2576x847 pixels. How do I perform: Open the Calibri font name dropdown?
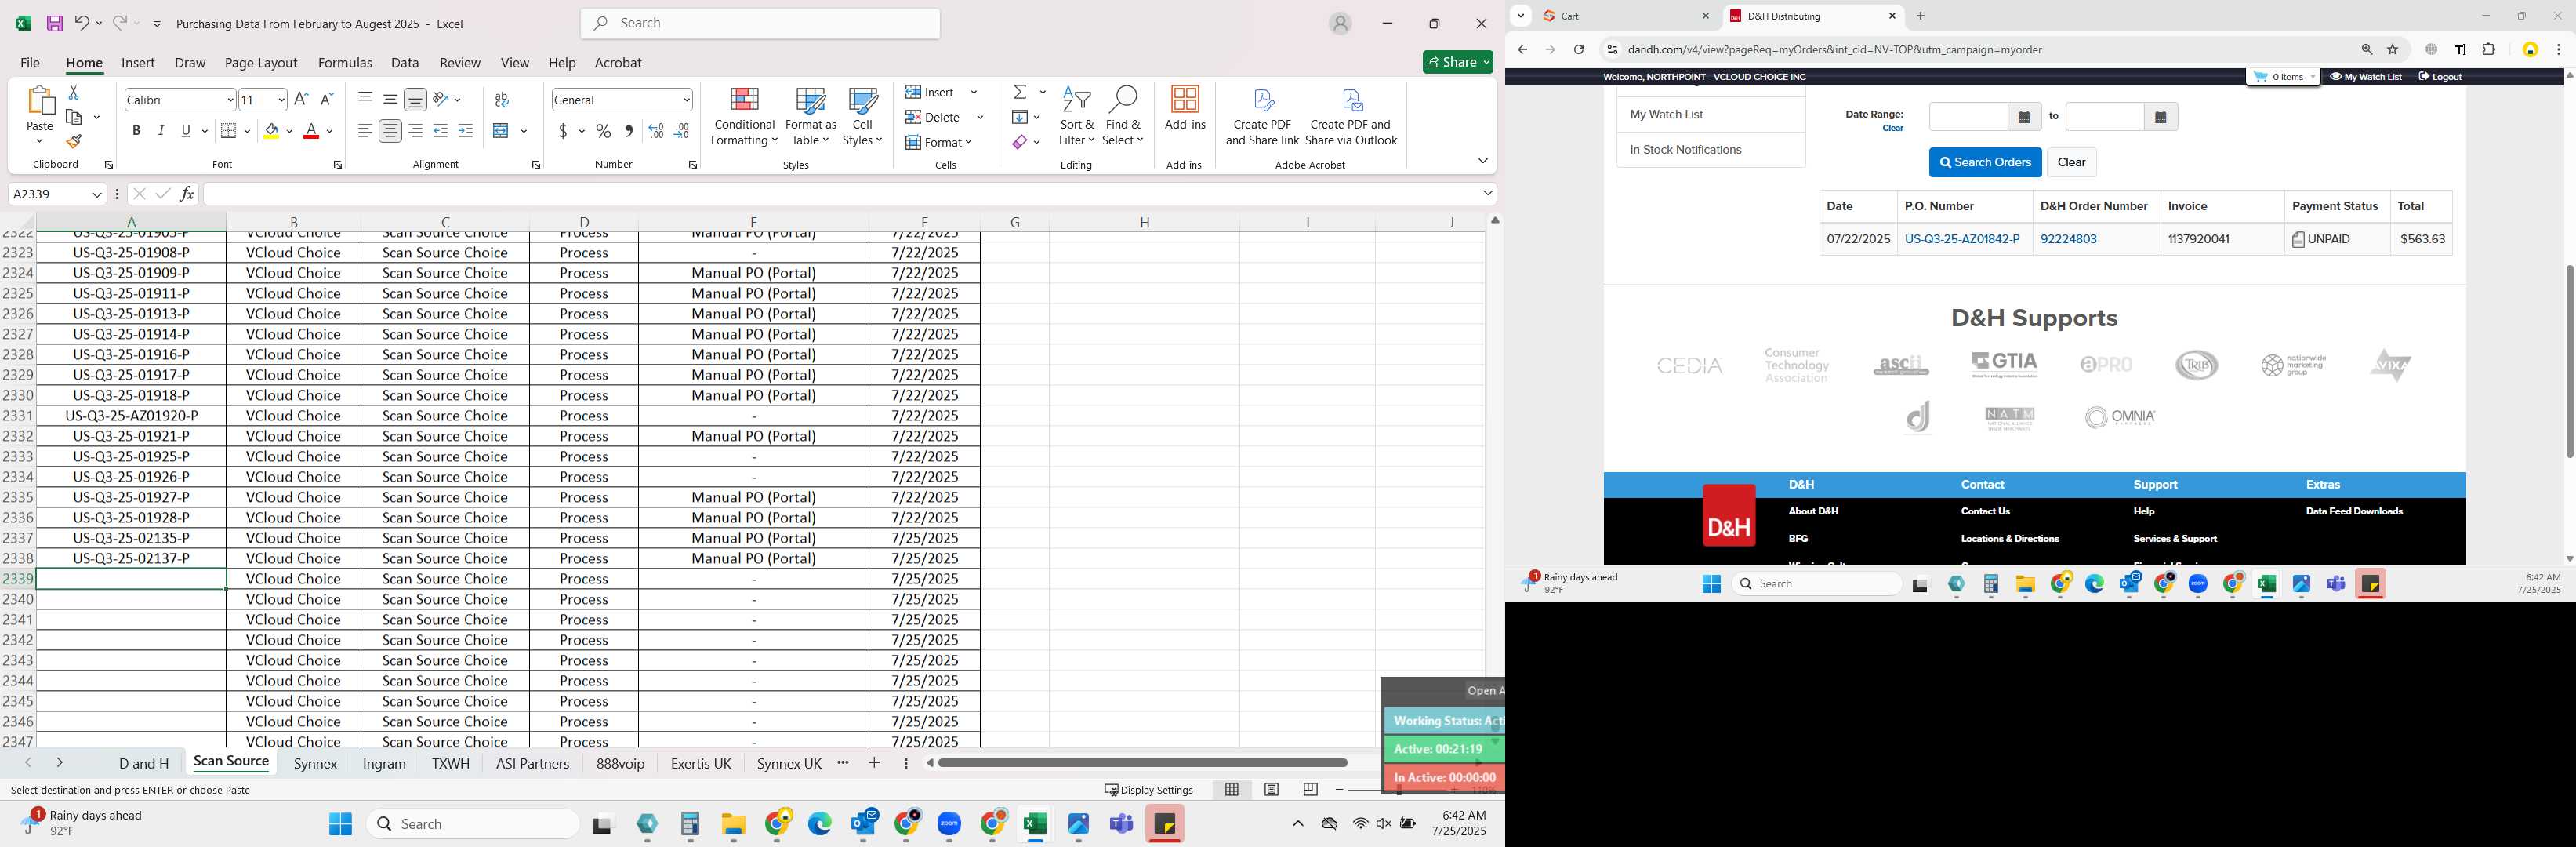(230, 100)
